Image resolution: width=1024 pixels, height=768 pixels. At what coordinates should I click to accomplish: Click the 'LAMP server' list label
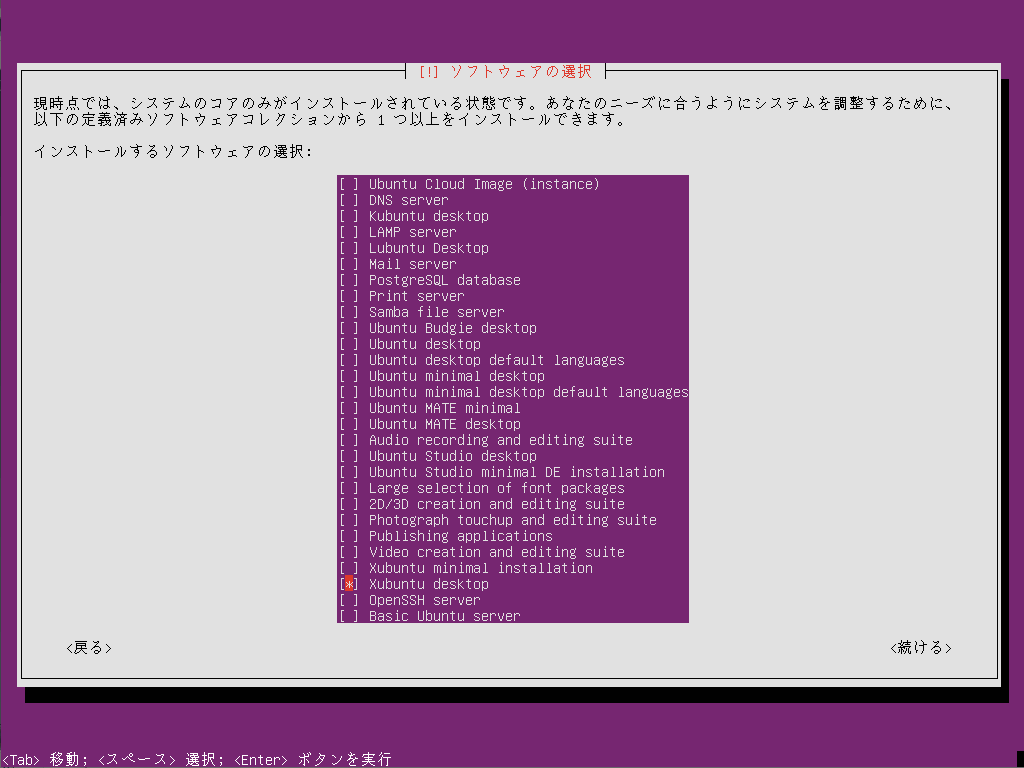tap(413, 232)
